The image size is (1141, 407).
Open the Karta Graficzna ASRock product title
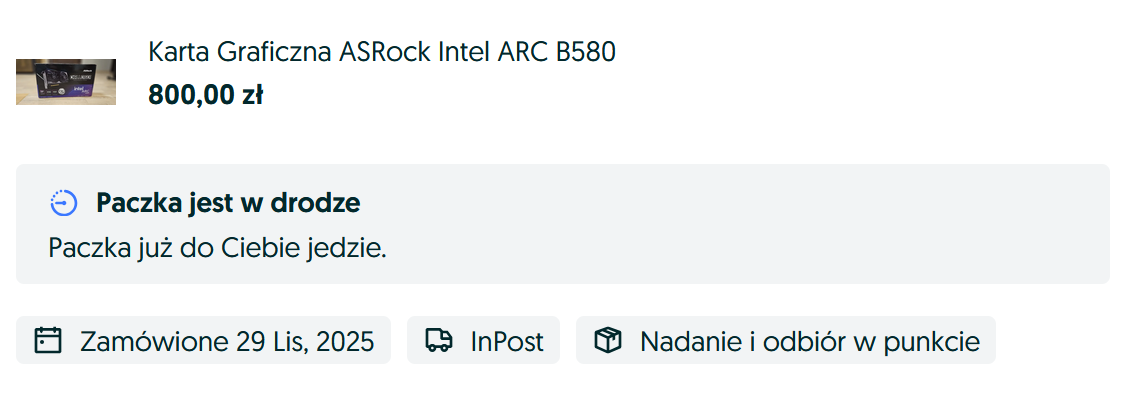pos(381,51)
